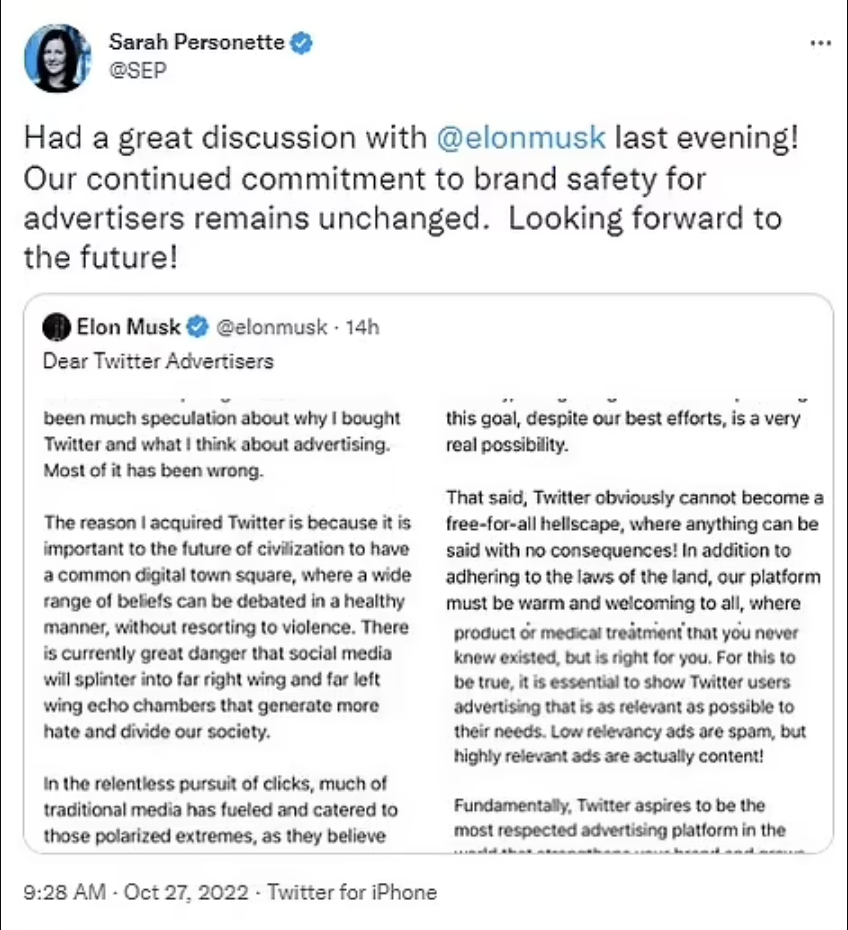The width and height of the screenshot is (848, 930).
Task: Click Elon Musk's small avatar in quoted tweet
Action: tap(56, 327)
